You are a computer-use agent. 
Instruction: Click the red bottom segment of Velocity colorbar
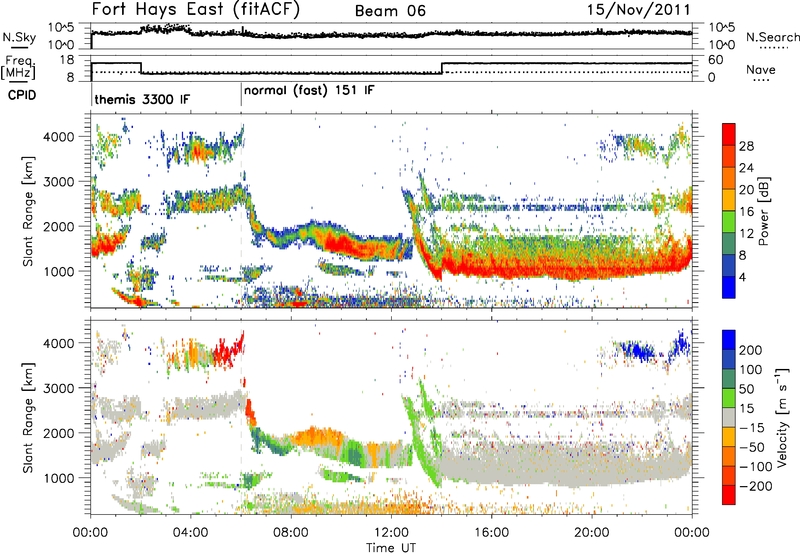point(729,495)
